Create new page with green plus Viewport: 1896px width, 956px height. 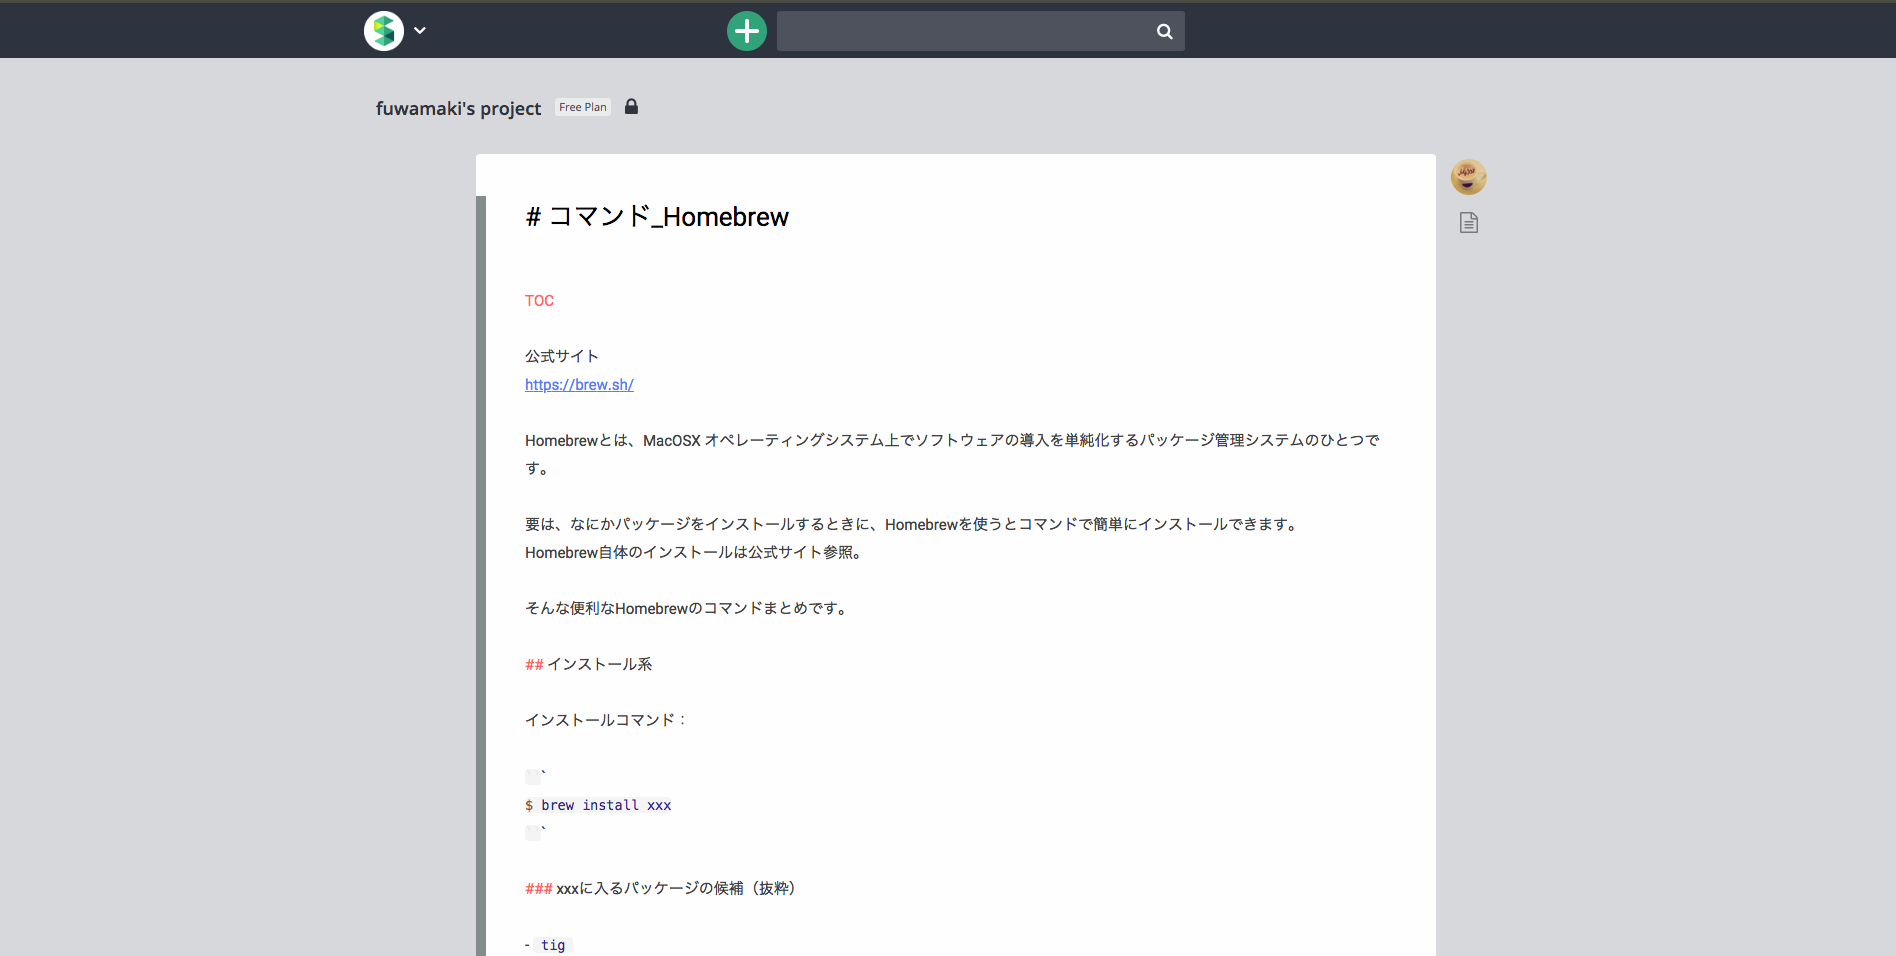click(747, 31)
